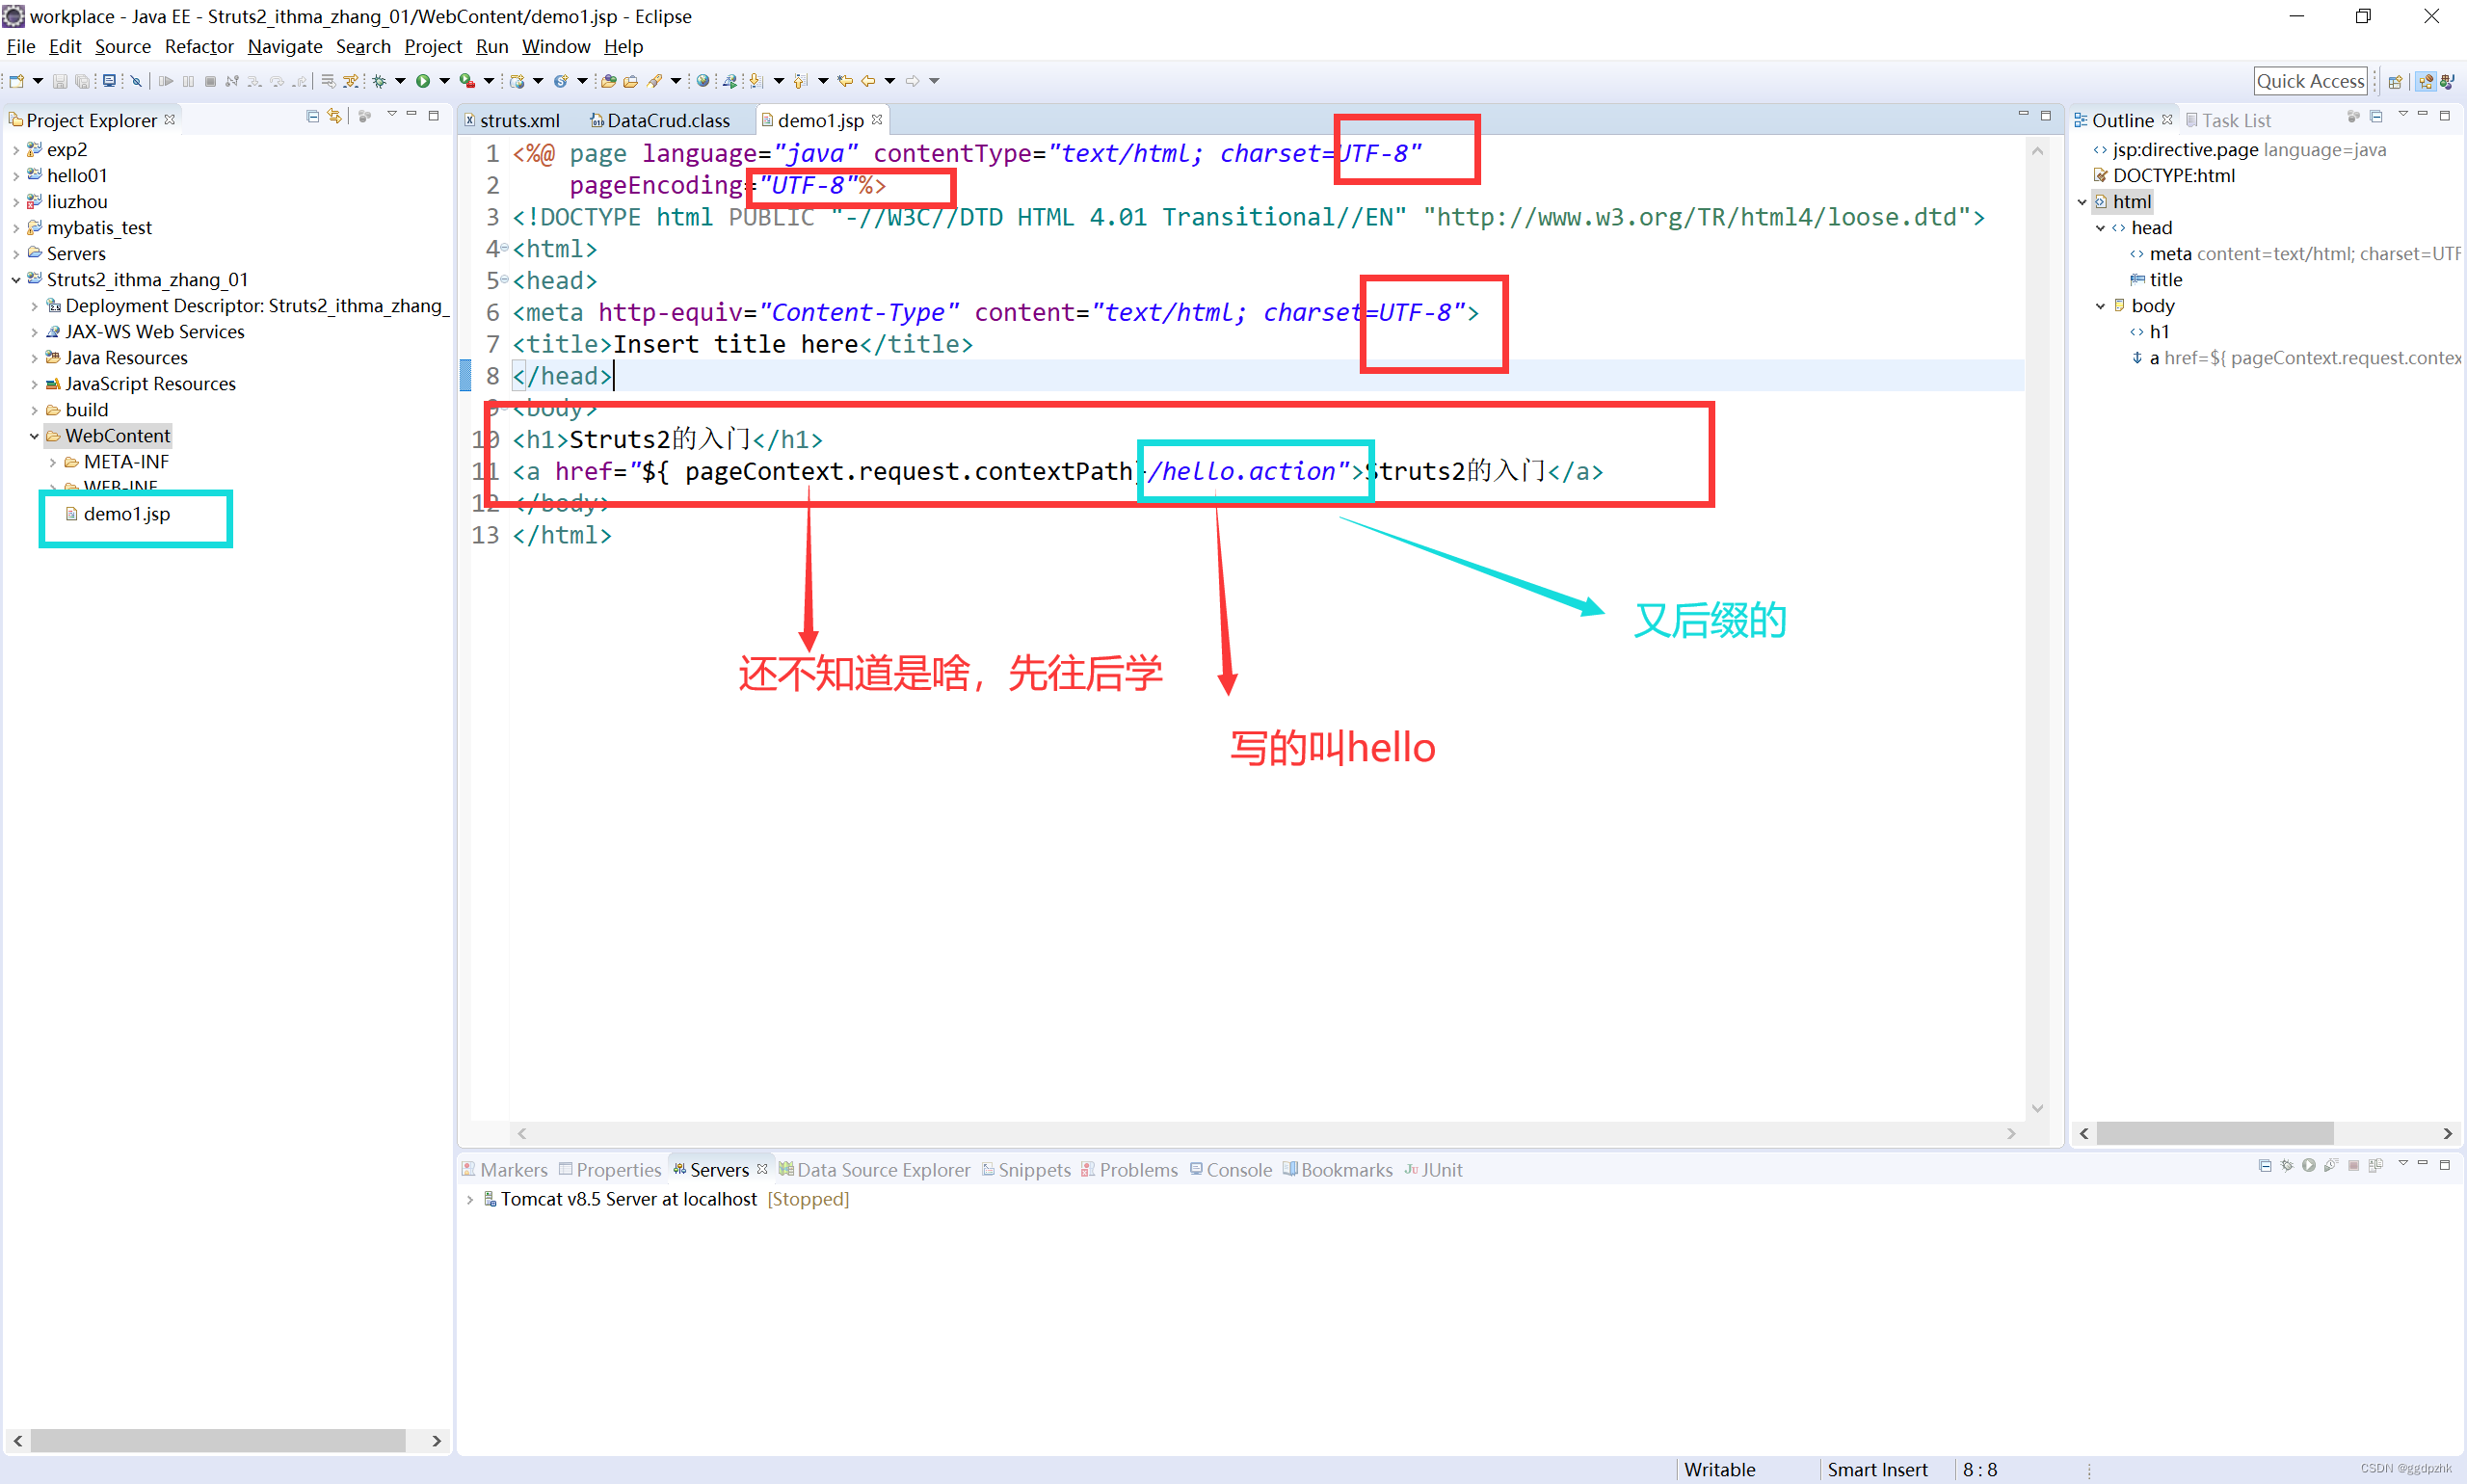This screenshot has height=1484, width=2467.
Task: Click the Save All toolbar icon
Action: point(83,81)
